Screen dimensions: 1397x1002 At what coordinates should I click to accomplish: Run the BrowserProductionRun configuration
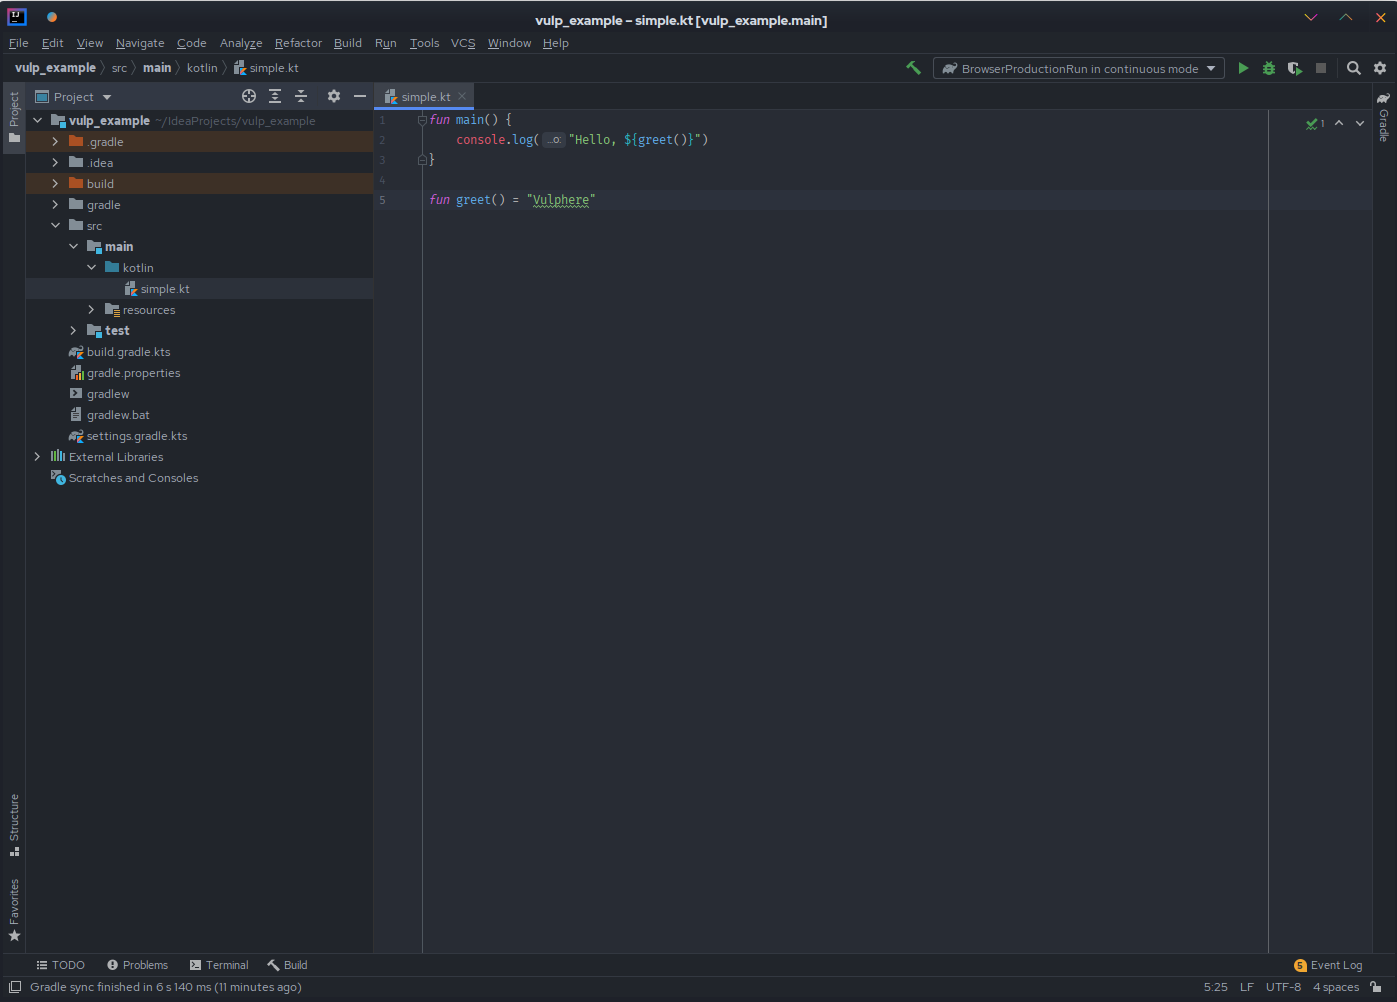1242,68
